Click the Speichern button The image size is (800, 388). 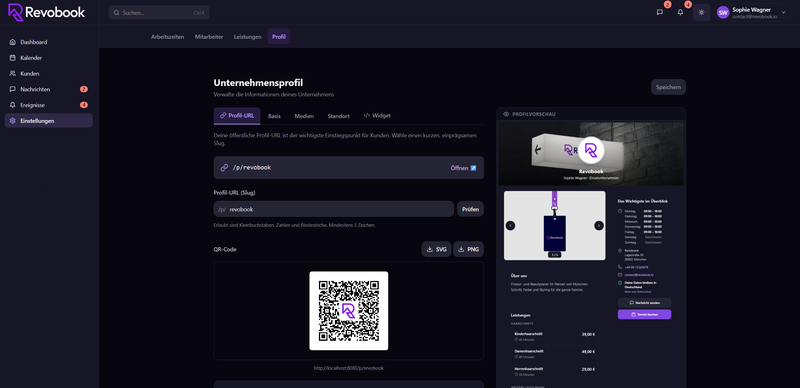coord(668,87)
